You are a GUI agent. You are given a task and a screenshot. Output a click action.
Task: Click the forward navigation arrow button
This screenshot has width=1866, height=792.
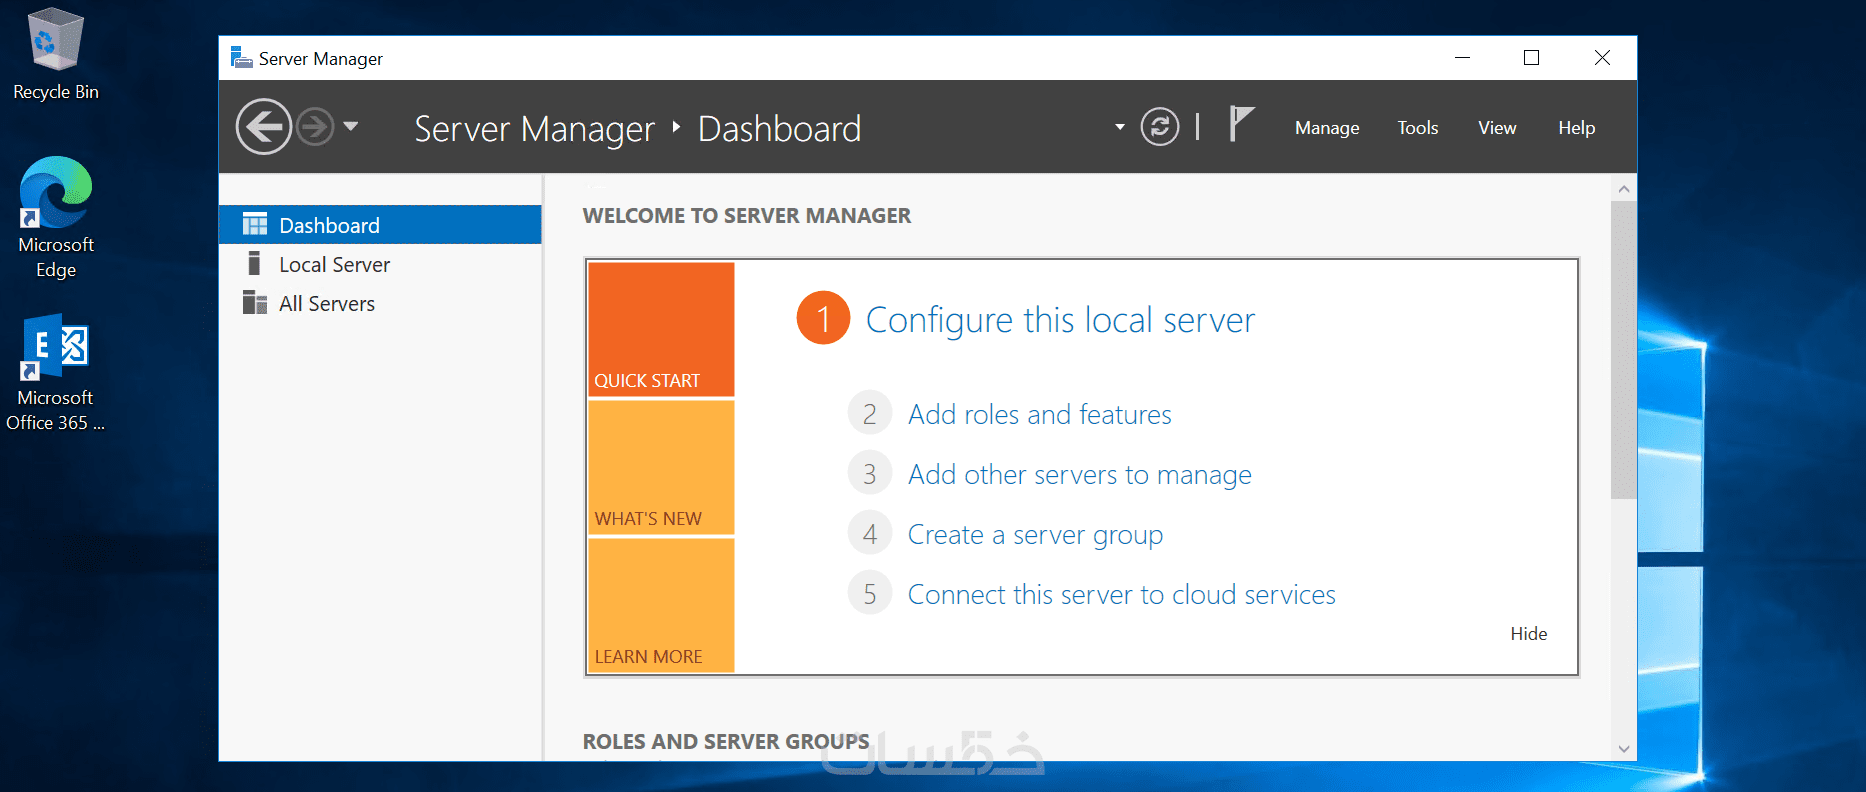tap(316, 127)
